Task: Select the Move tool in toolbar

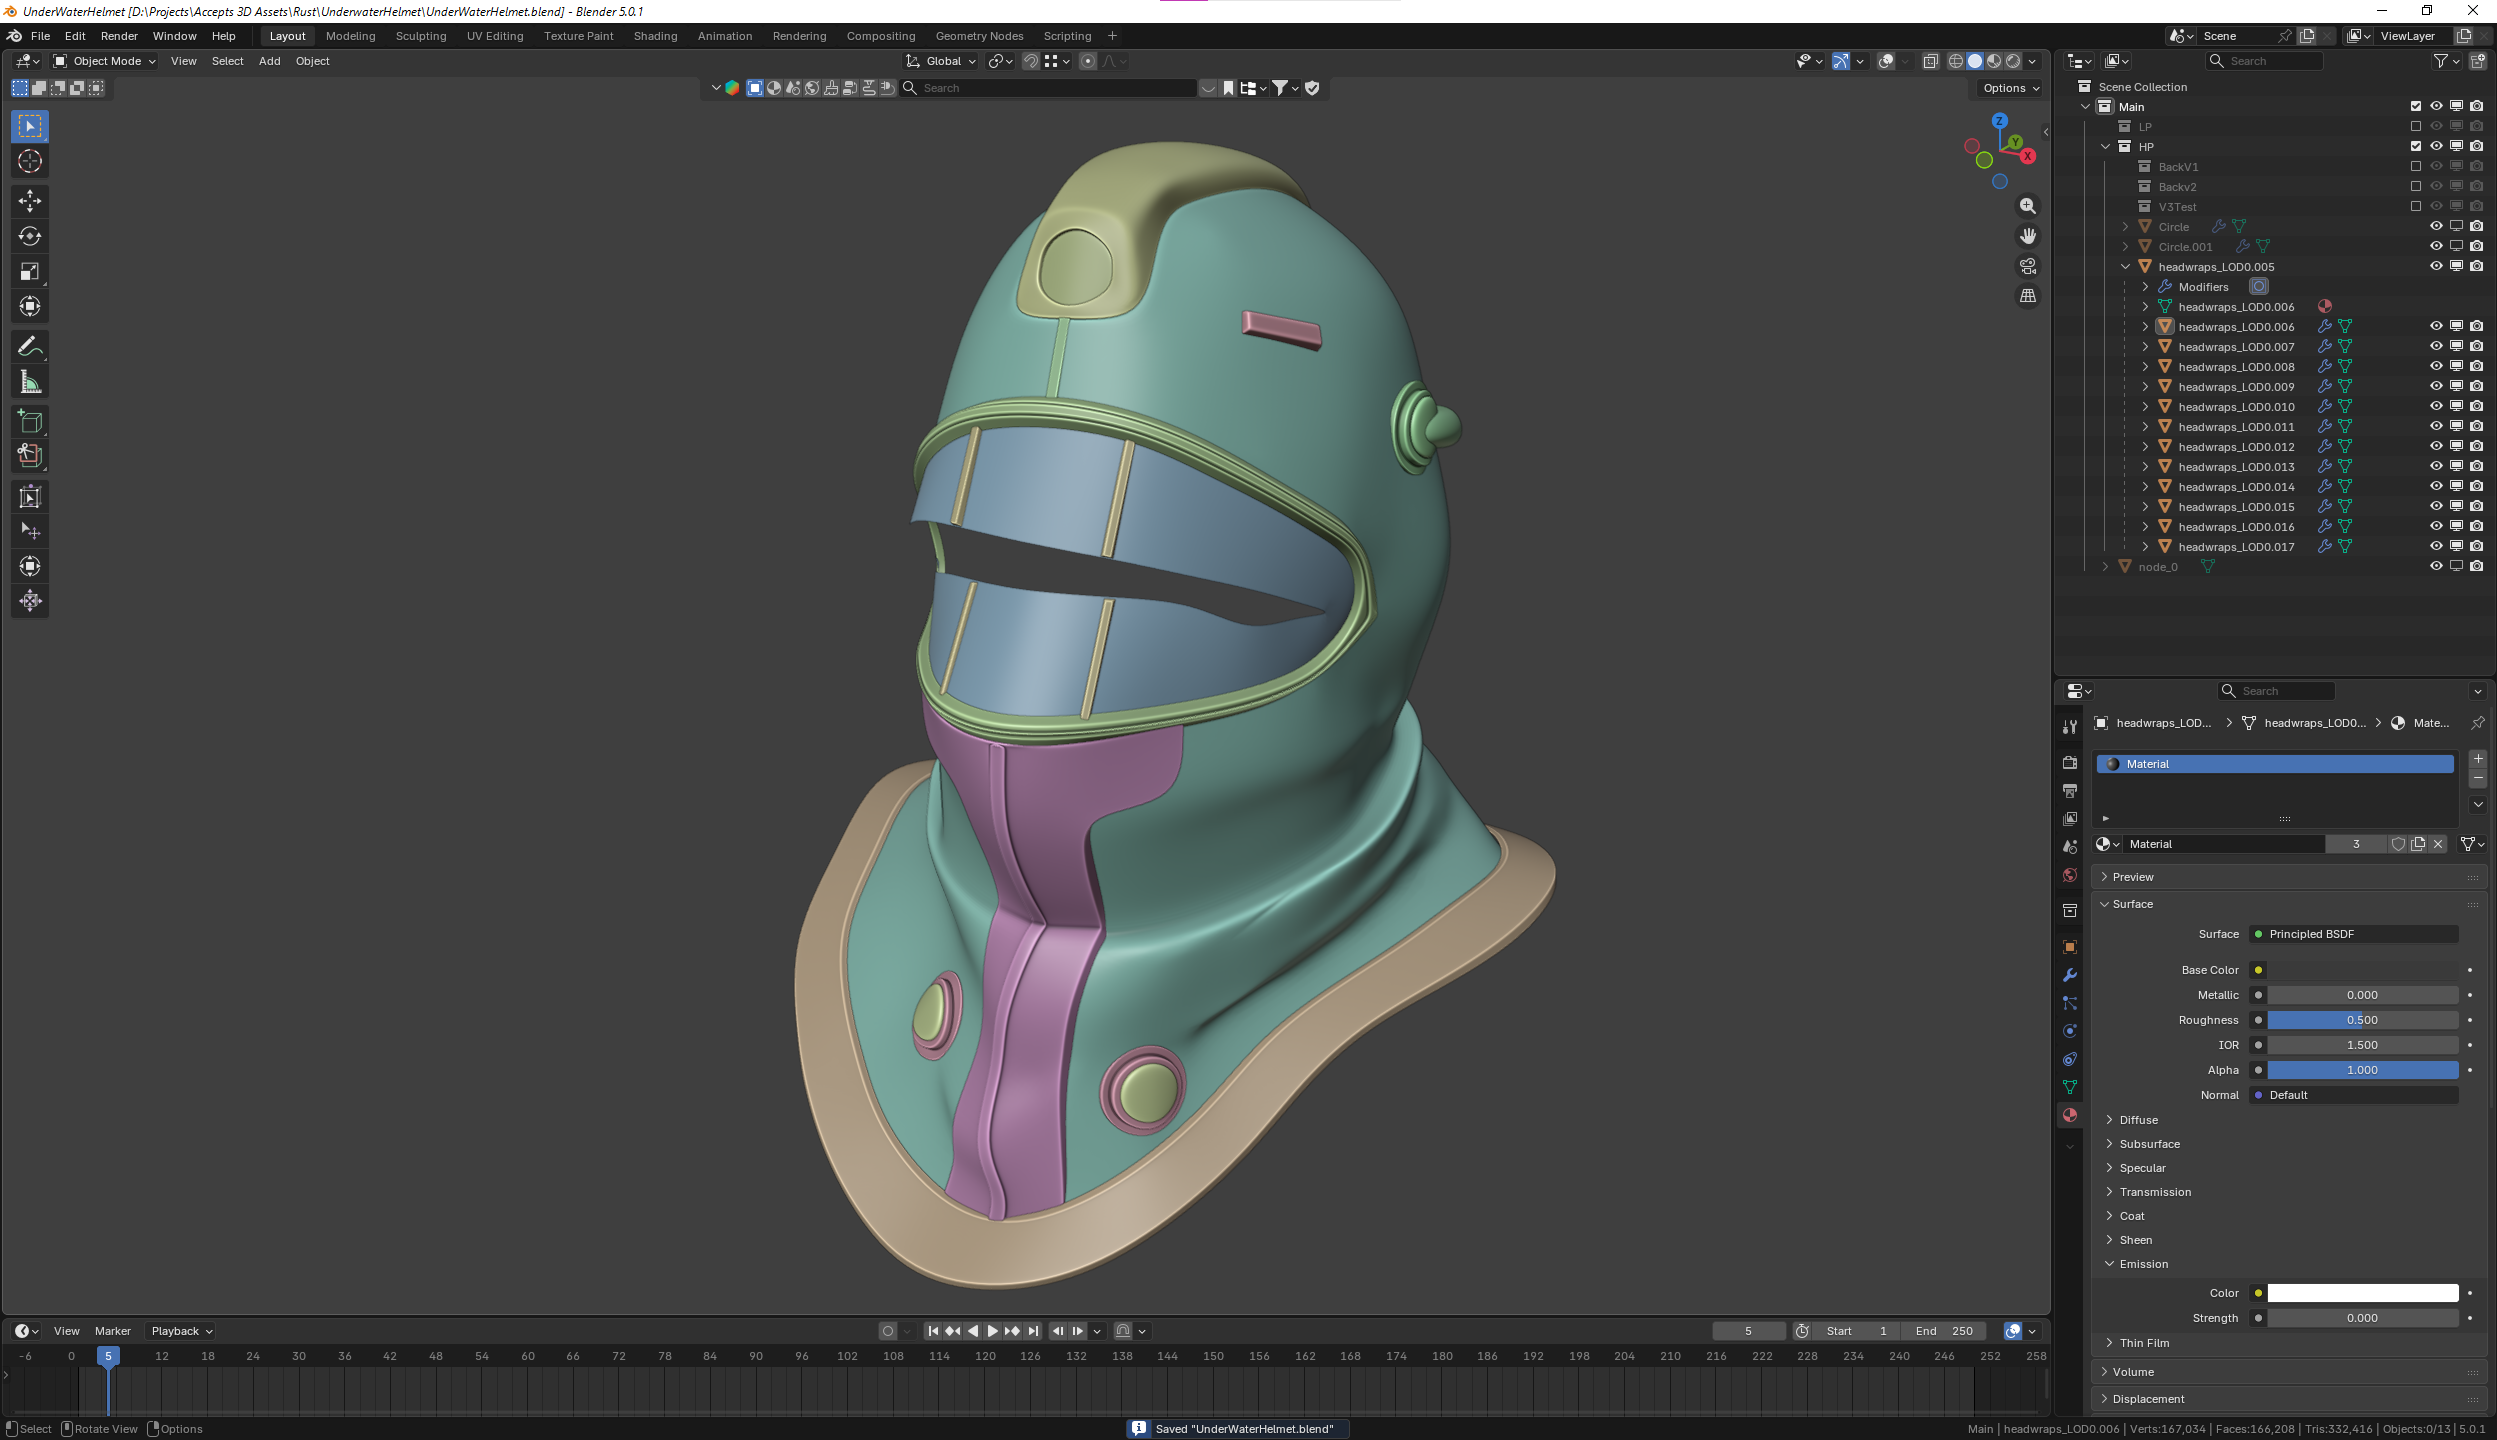Action: point(30,201)
